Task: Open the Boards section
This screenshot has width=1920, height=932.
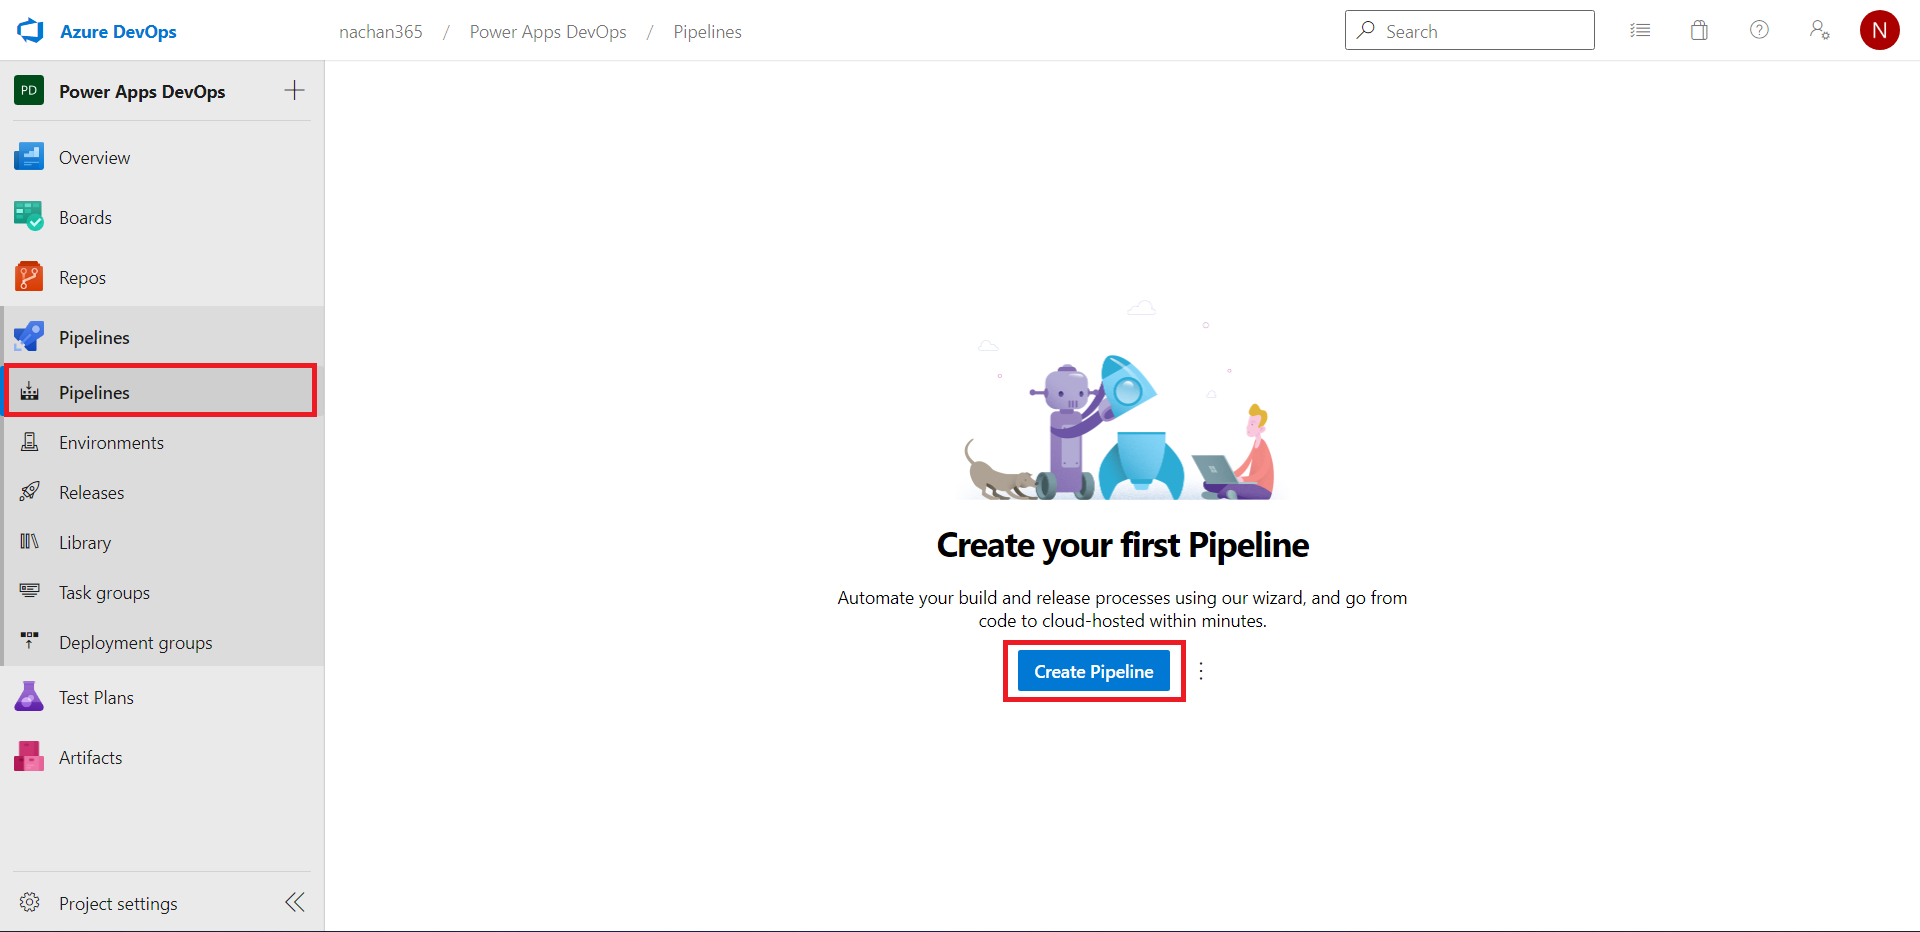Action: pyautogui.click(x=85, y=217)
